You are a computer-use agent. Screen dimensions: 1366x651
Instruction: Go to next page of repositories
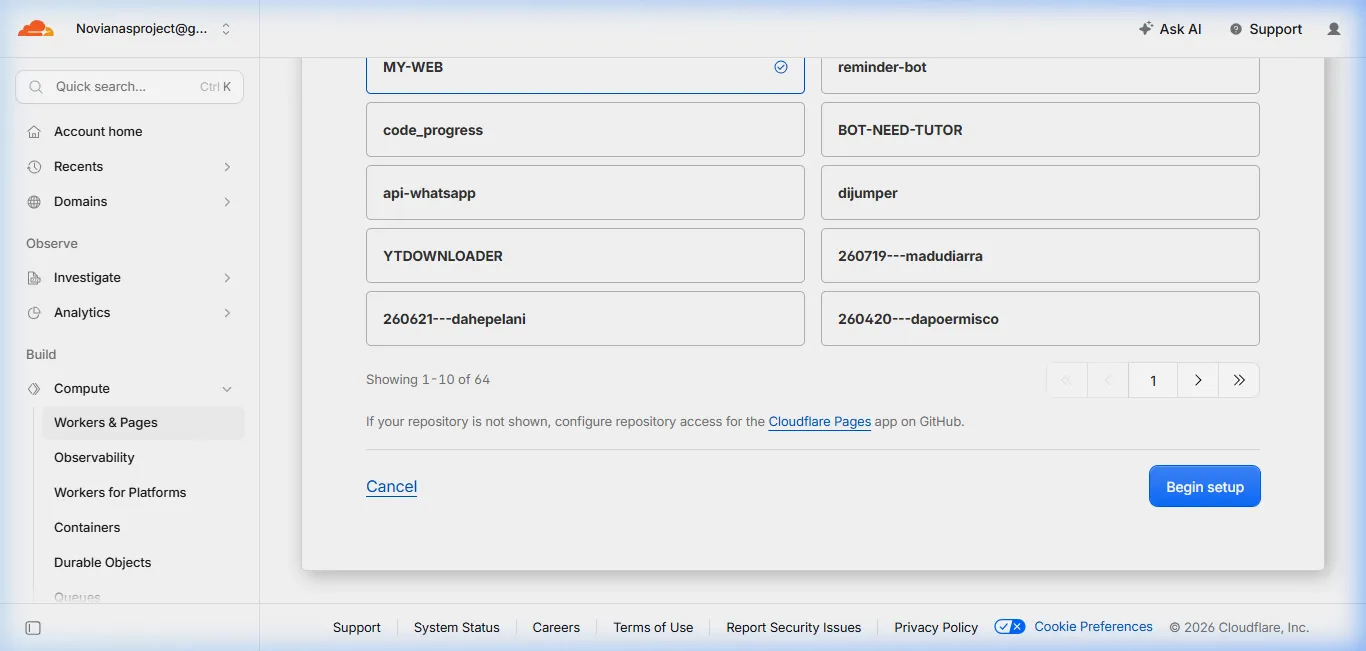pos(1198,380)
